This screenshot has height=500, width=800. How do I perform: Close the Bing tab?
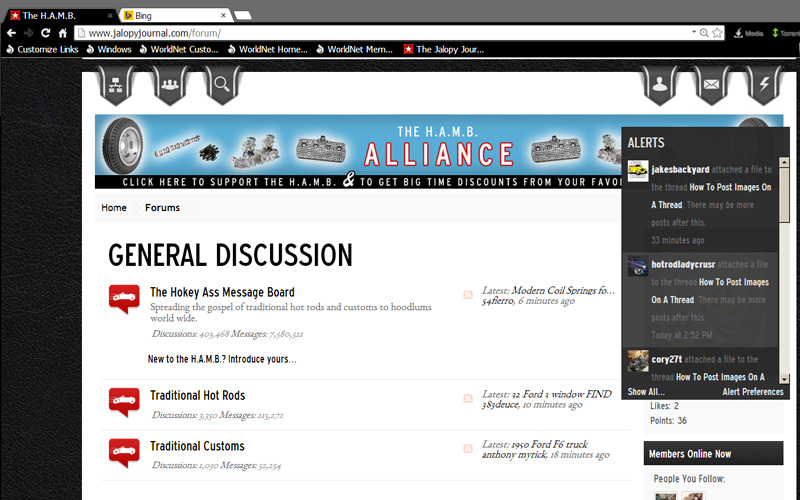(x=223, y=15)
